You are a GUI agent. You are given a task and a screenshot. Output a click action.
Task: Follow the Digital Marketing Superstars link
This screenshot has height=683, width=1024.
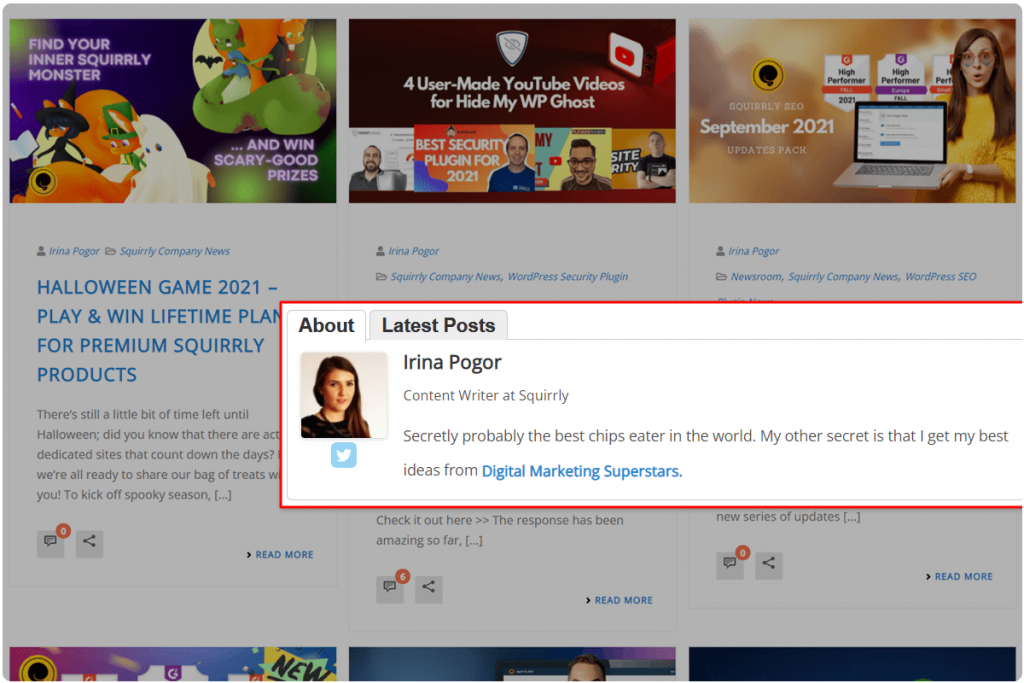(581, 471)
